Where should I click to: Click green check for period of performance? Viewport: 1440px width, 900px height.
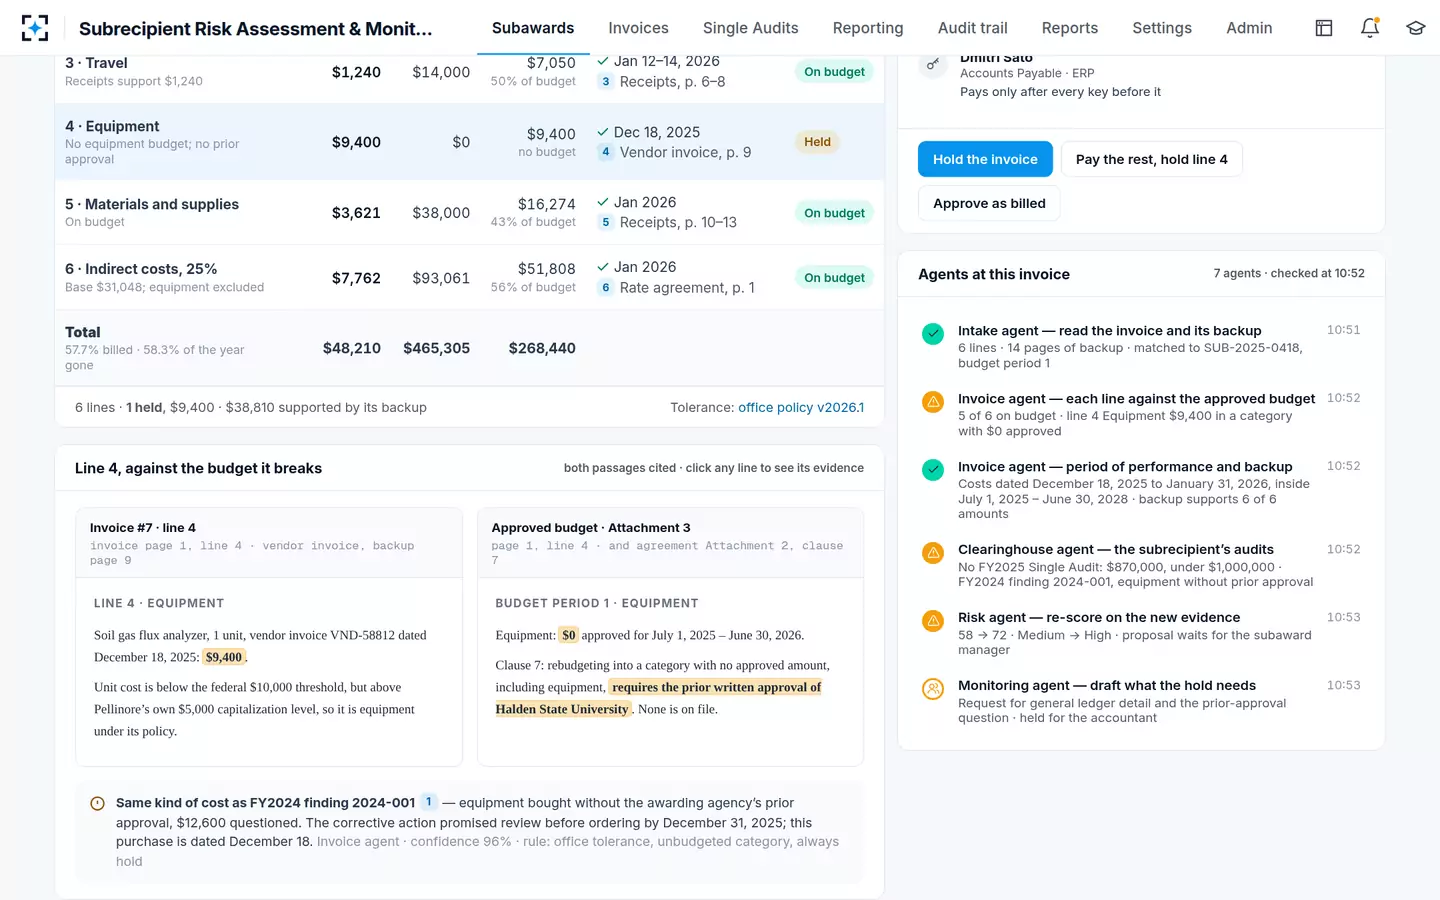tap(933, 470)
